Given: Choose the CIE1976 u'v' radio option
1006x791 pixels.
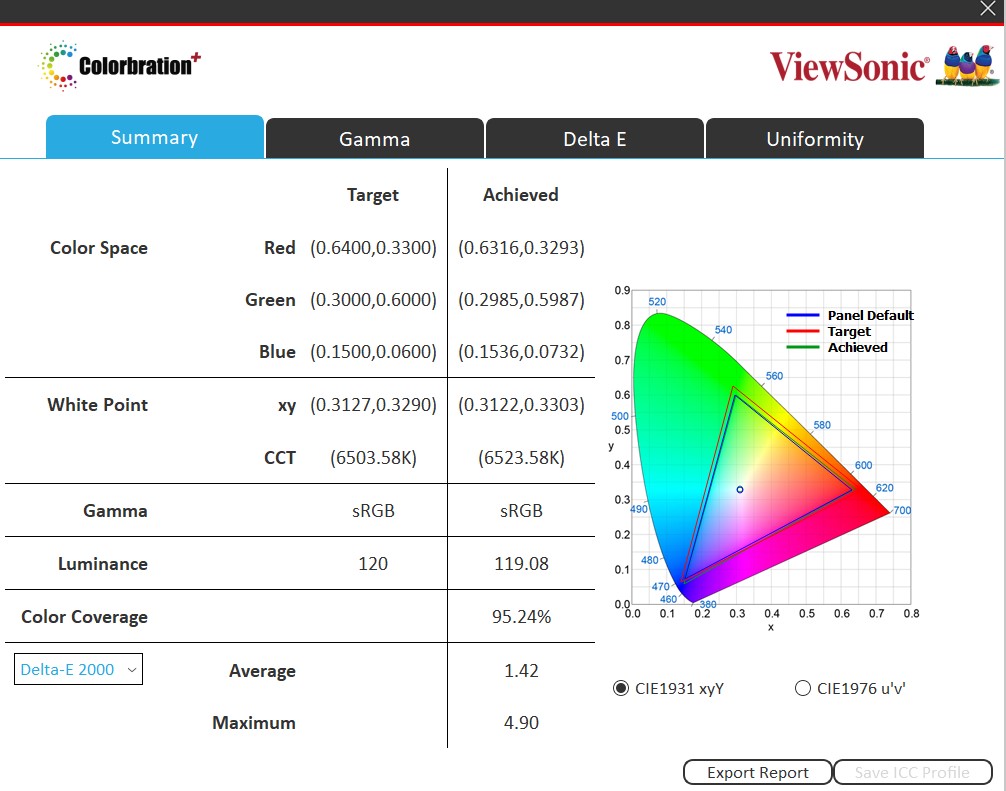Looking at the screenshot, I should click(x=802, y=688).
